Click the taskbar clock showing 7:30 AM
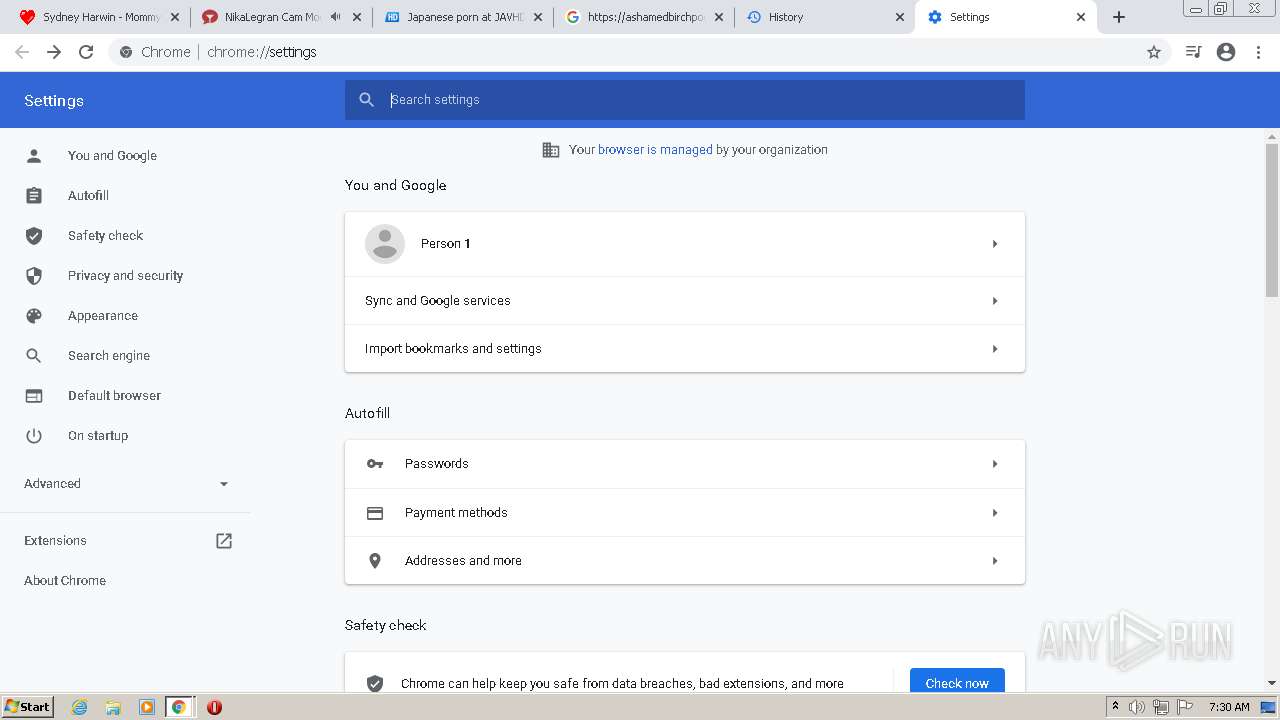Viewport: 1280px width, 720px height. pos(1229,707)
